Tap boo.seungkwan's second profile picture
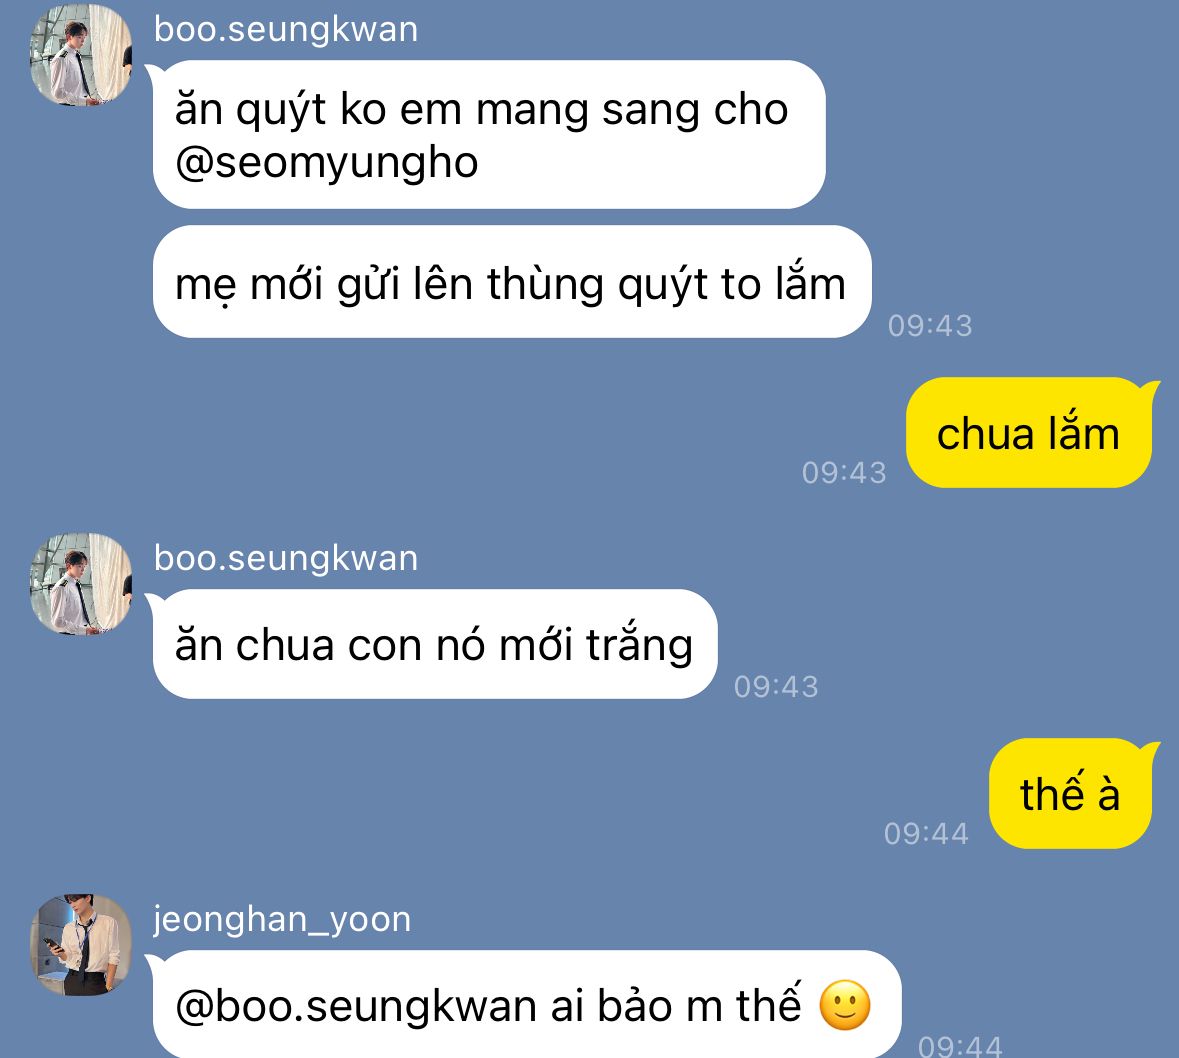The height and width of the screenshot is (1058, 1179). pyautogui.click(x=81, y=584)
